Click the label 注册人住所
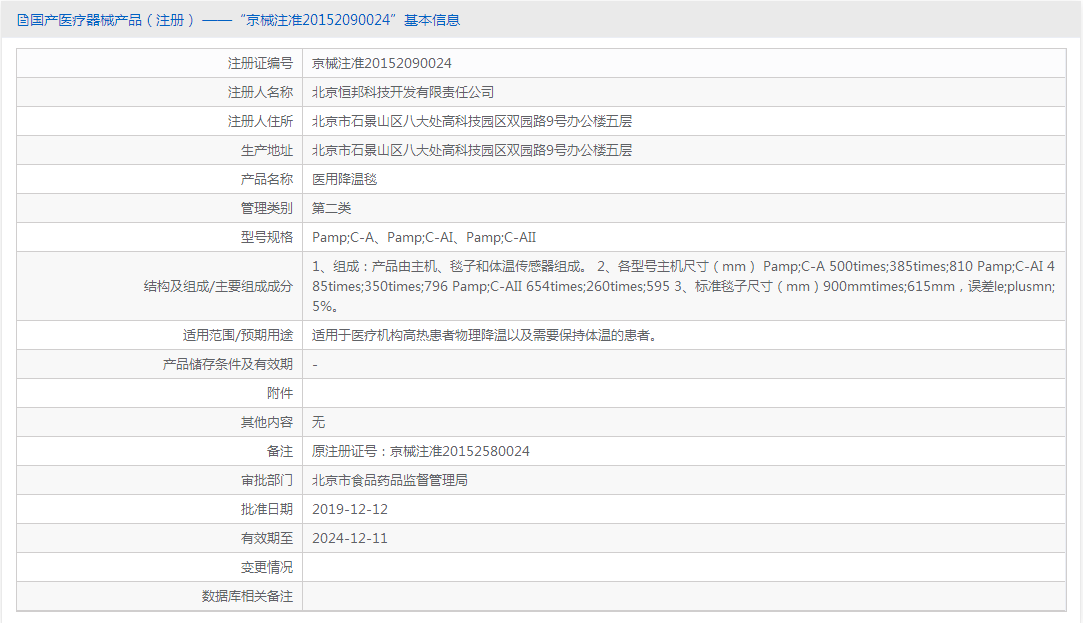Image resolution: width=1083 pixels, height=623 pixels. pyautogui.click(x=260, y=122)
